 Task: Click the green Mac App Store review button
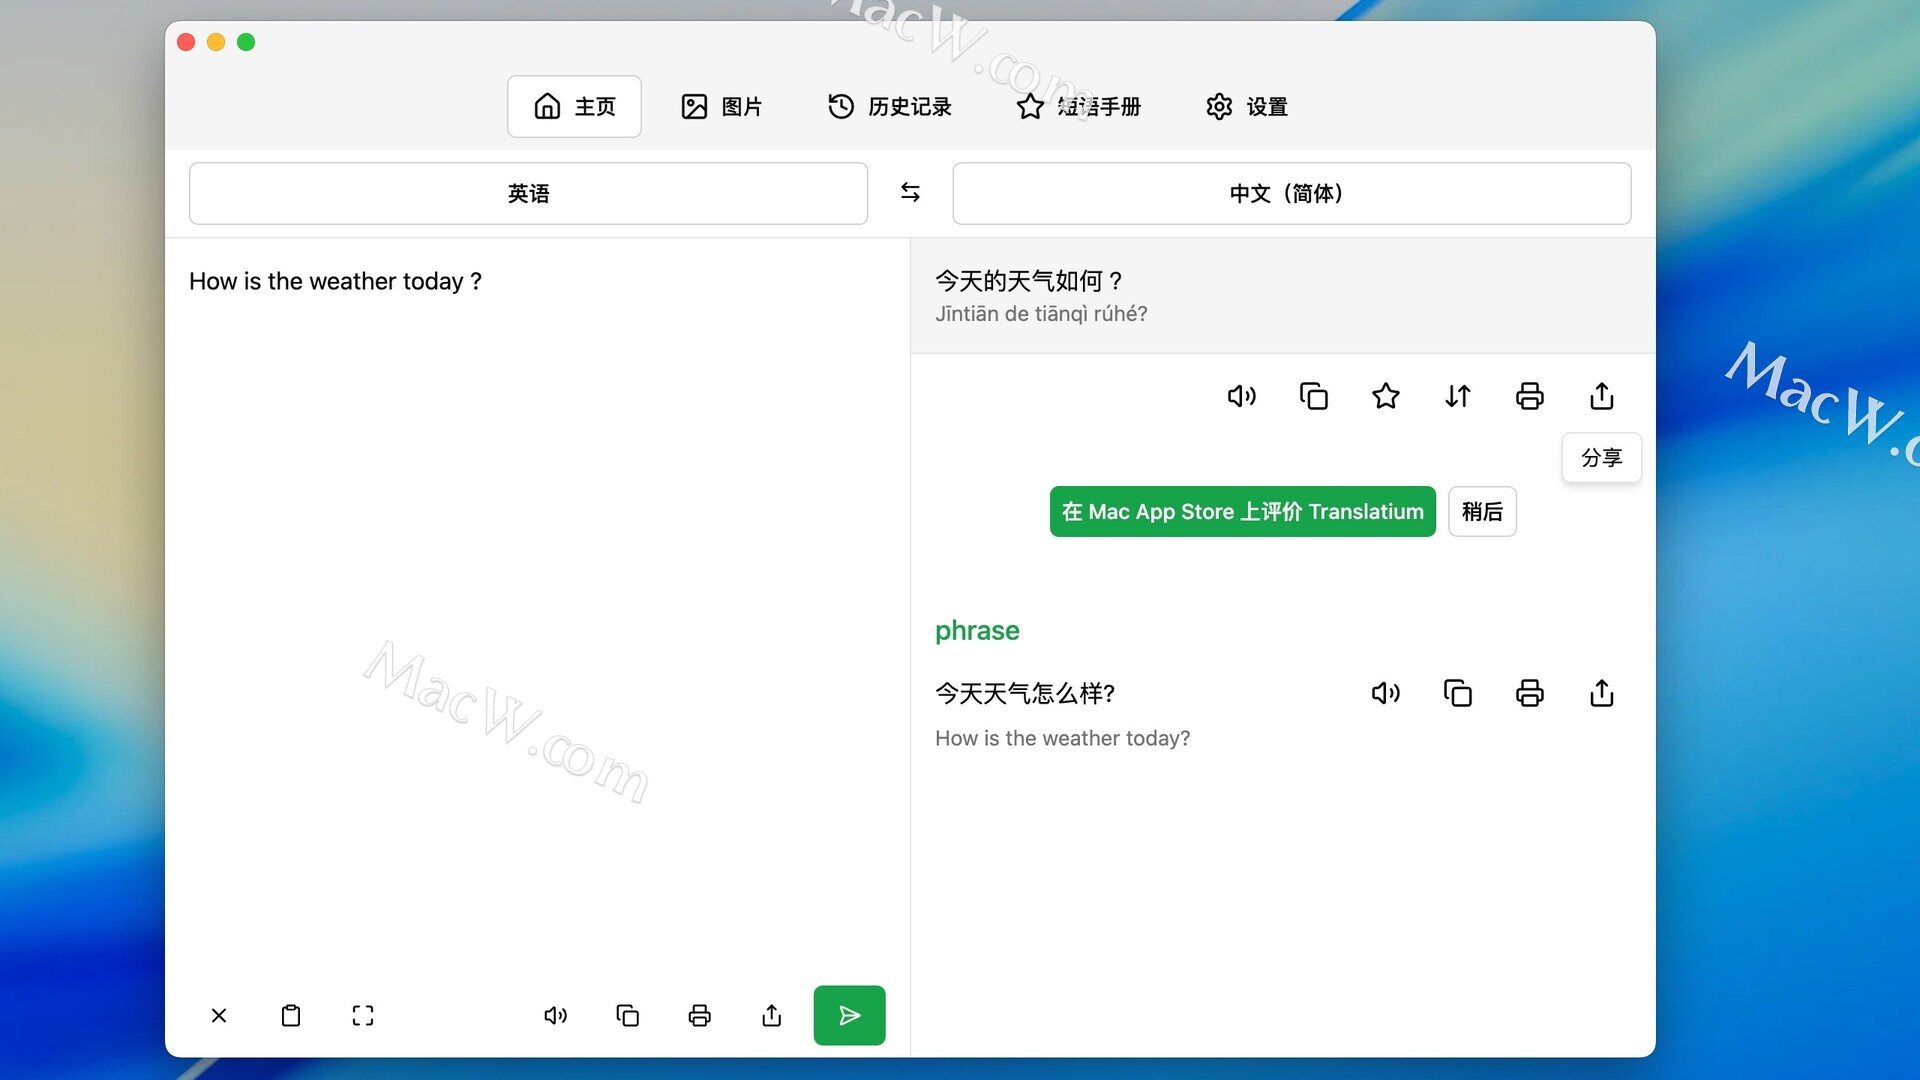point(1242,511)
